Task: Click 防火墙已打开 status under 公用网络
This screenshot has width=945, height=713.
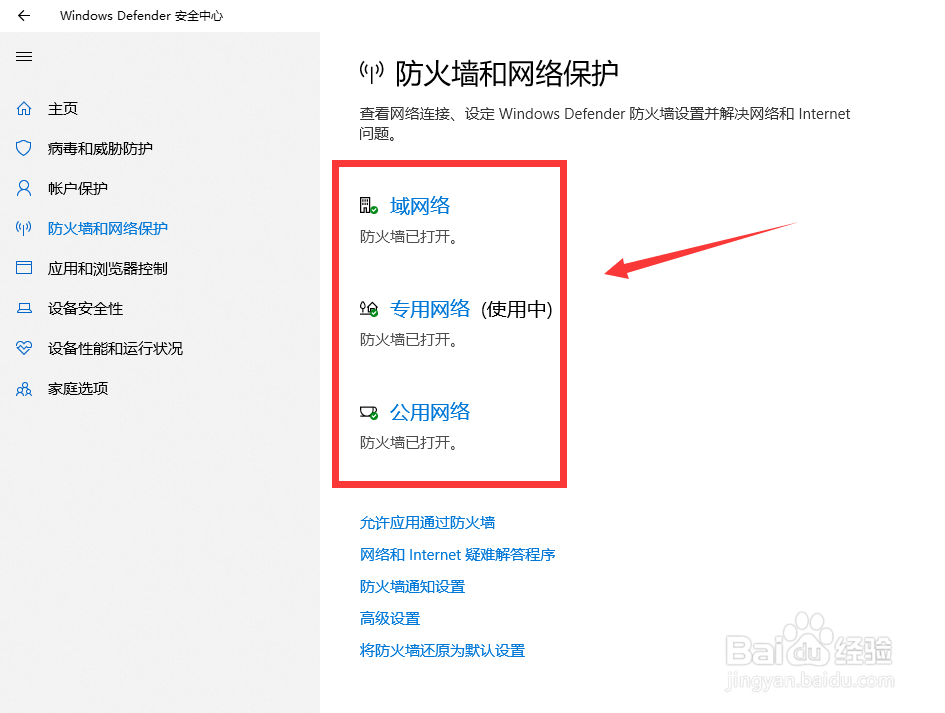Action: pos(409,443)
